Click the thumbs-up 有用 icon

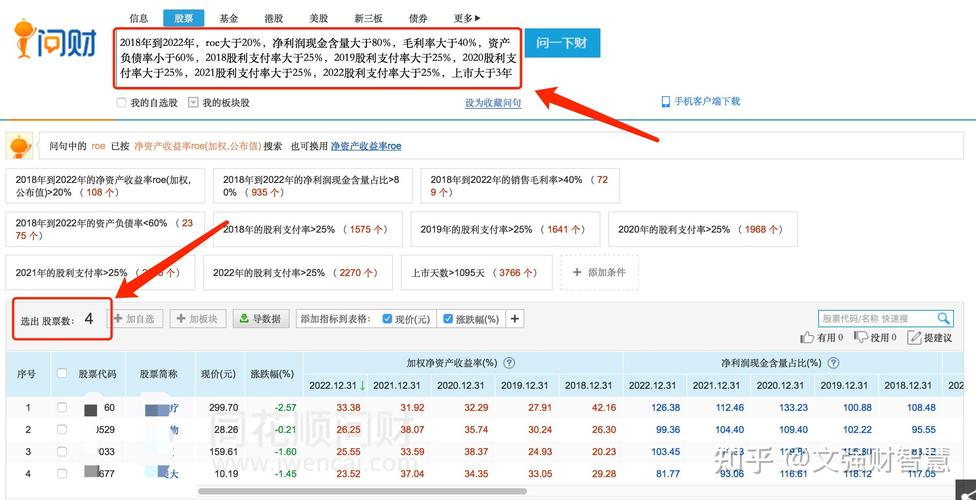click(x=807, y=337)
